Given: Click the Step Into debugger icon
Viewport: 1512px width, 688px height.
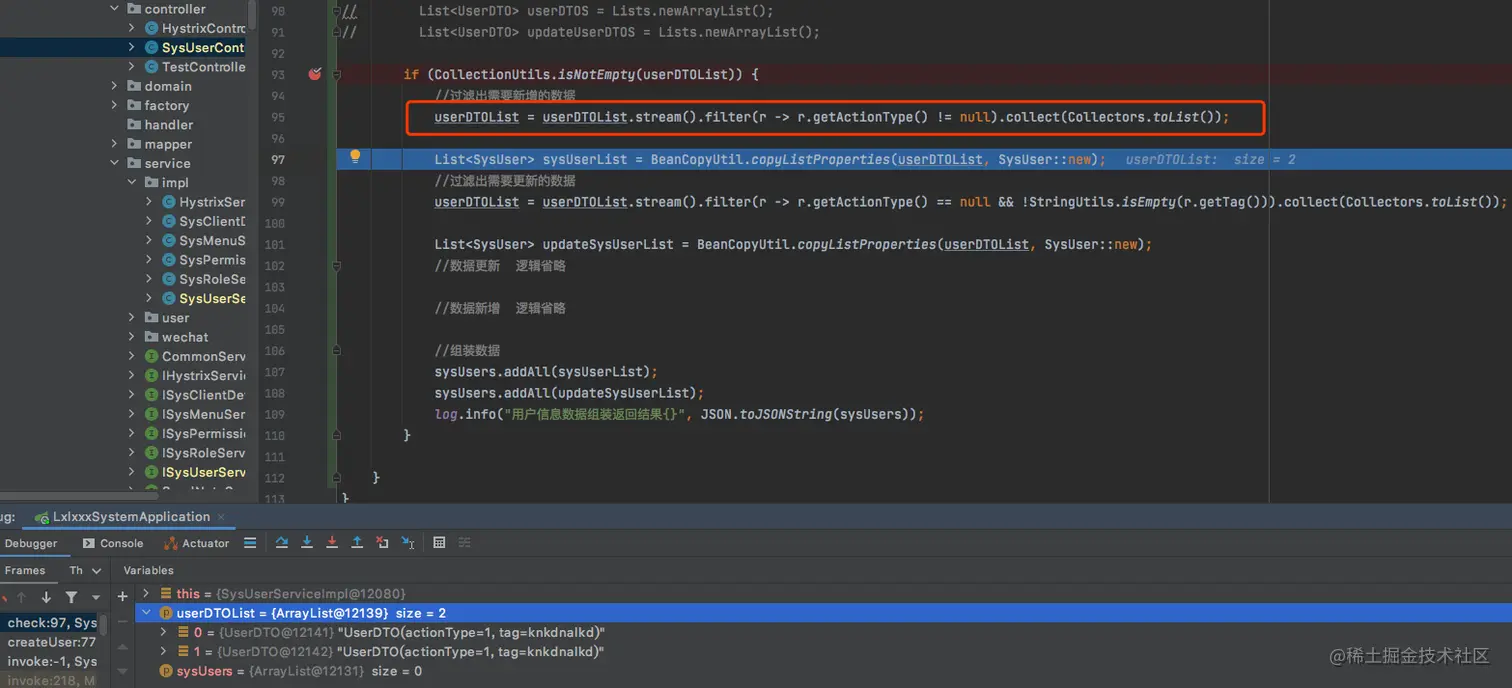Looking at the screenshot, I should [307, 542].
